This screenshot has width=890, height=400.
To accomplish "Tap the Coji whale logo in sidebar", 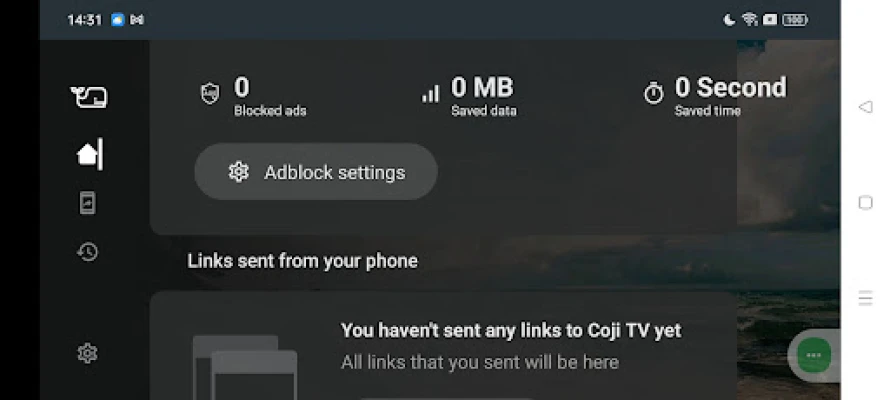I will (88, 97).
